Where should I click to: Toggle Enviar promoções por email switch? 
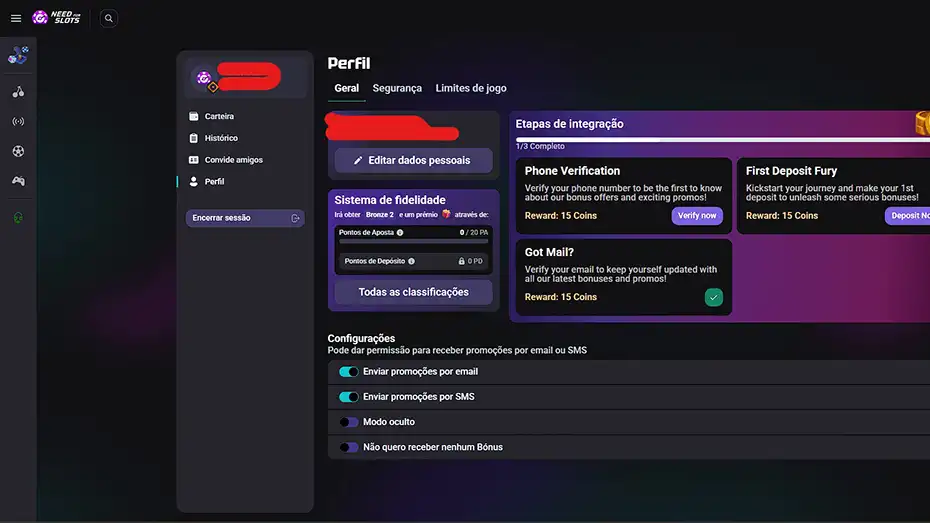(x=349, y=372)
